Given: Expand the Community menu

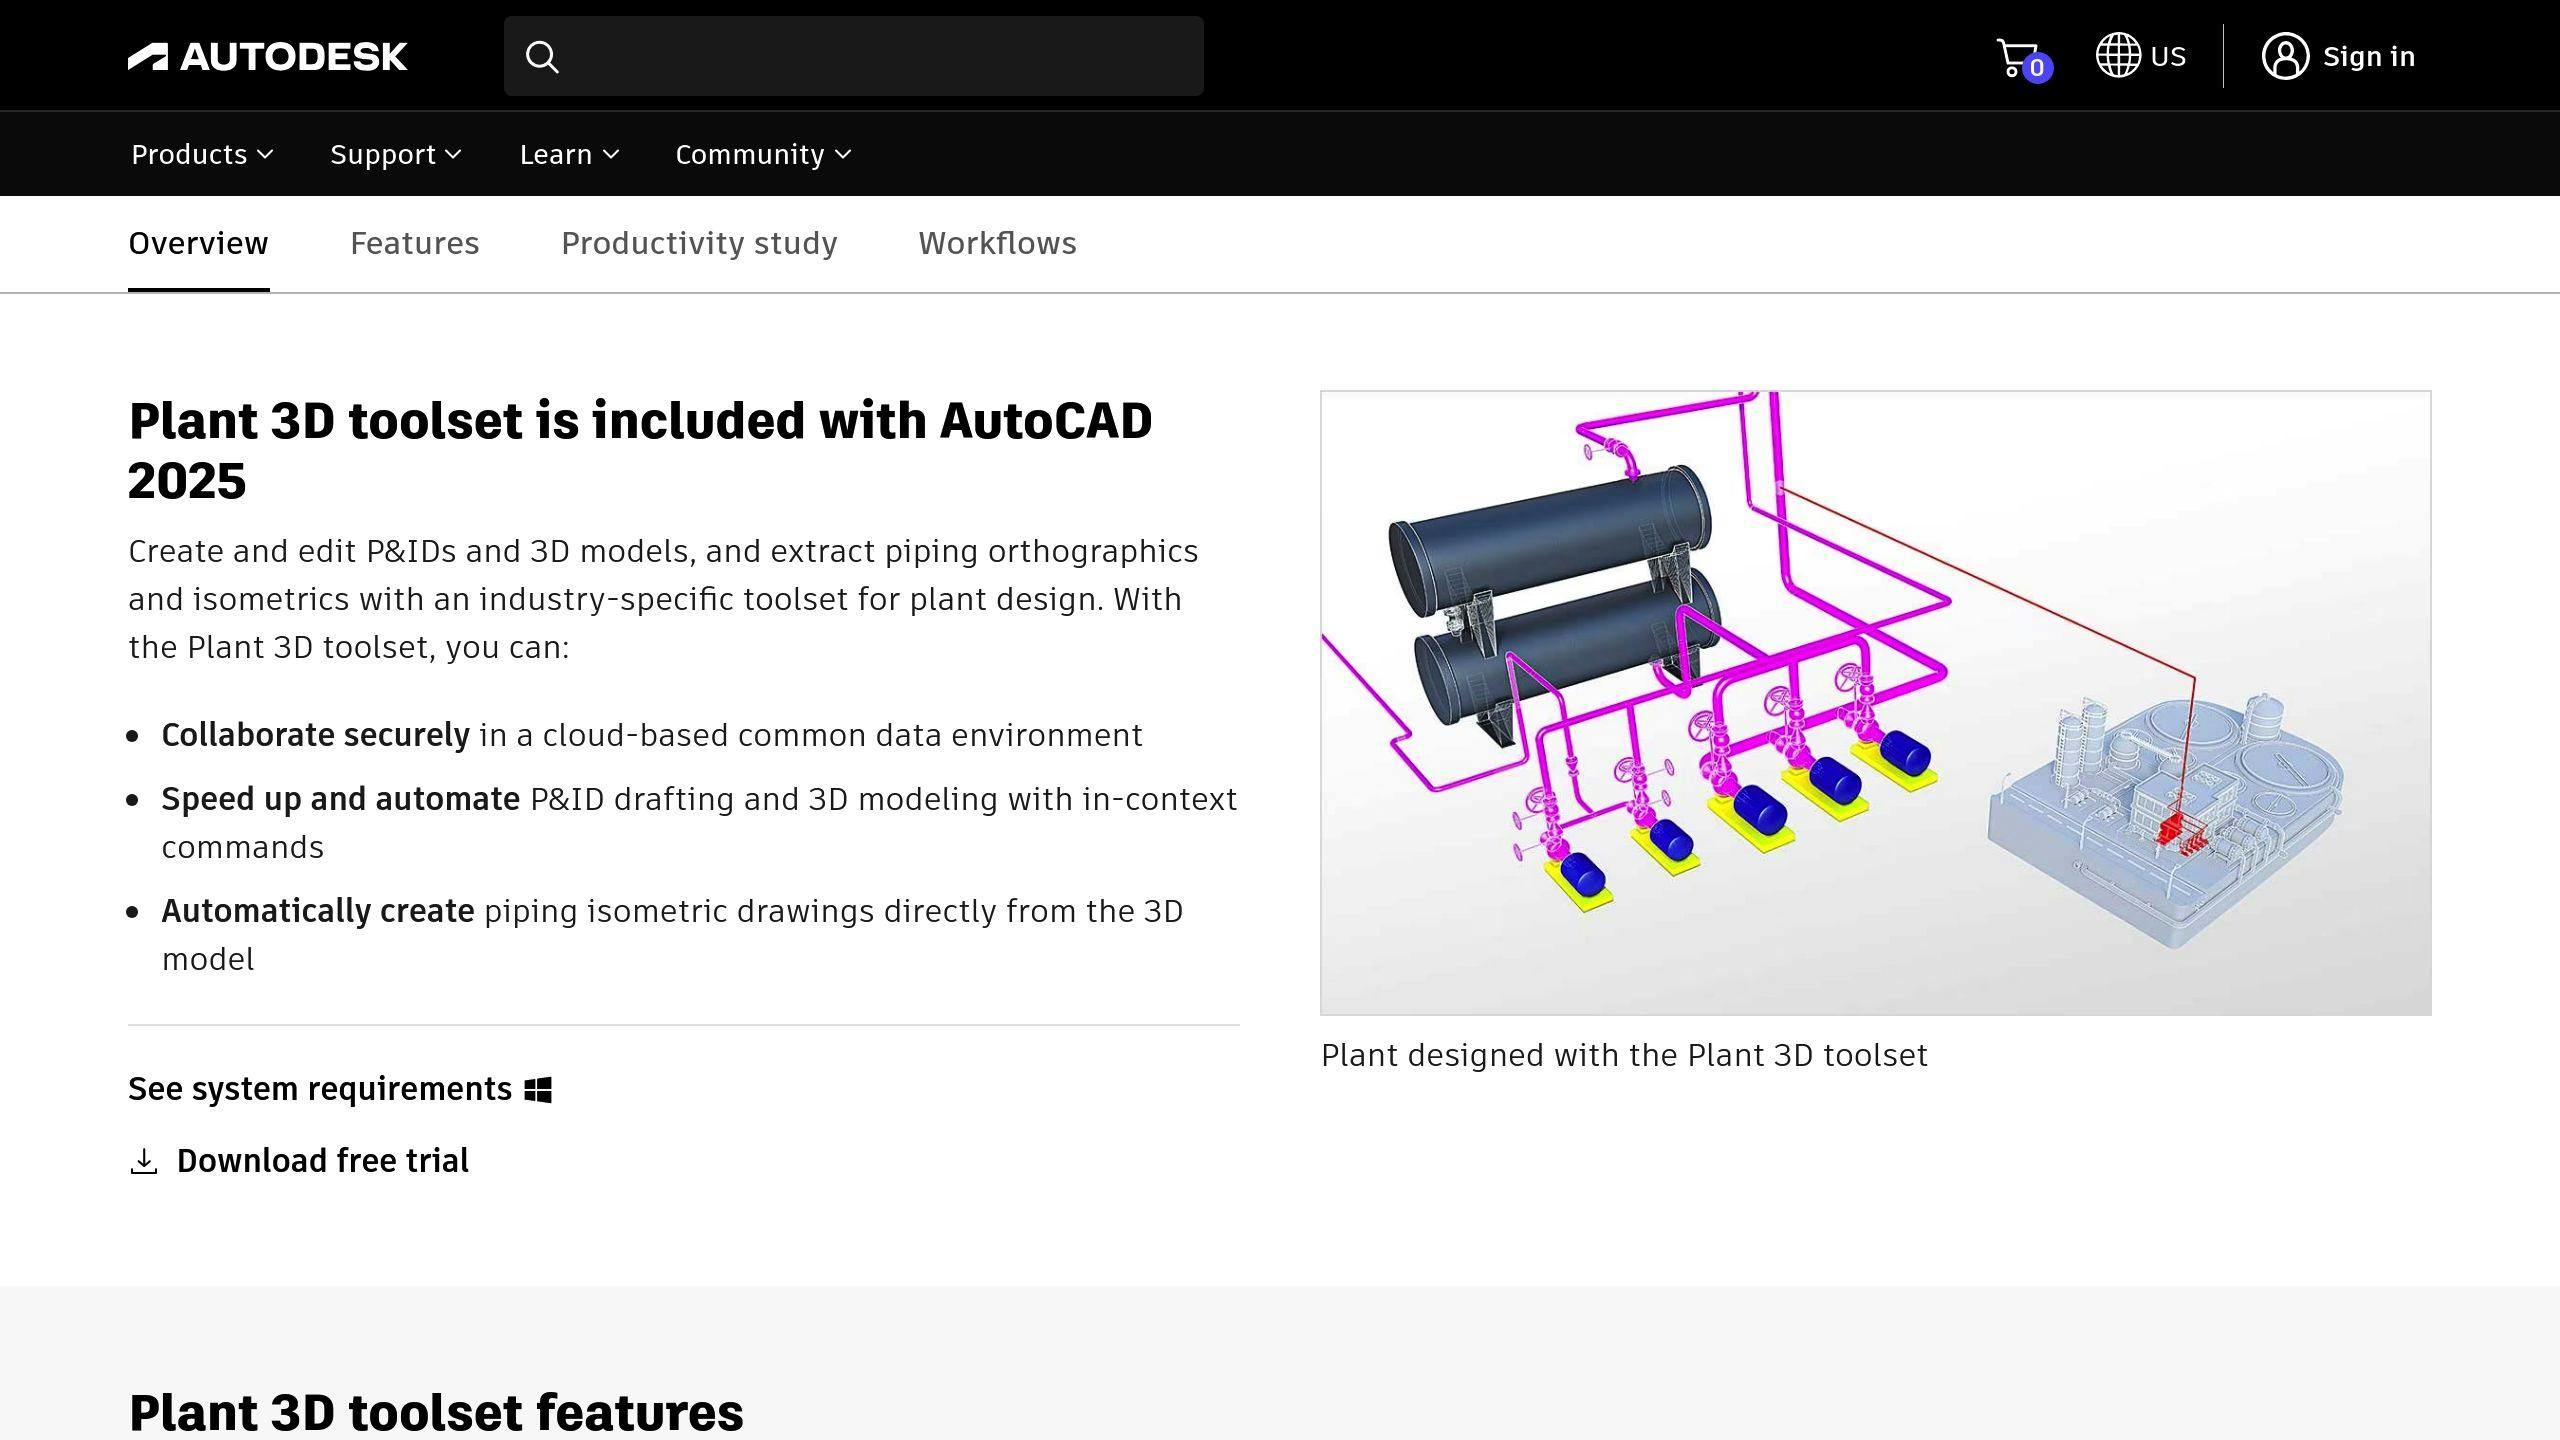Looking at the screenshot, I should click(x=763, y=154).
